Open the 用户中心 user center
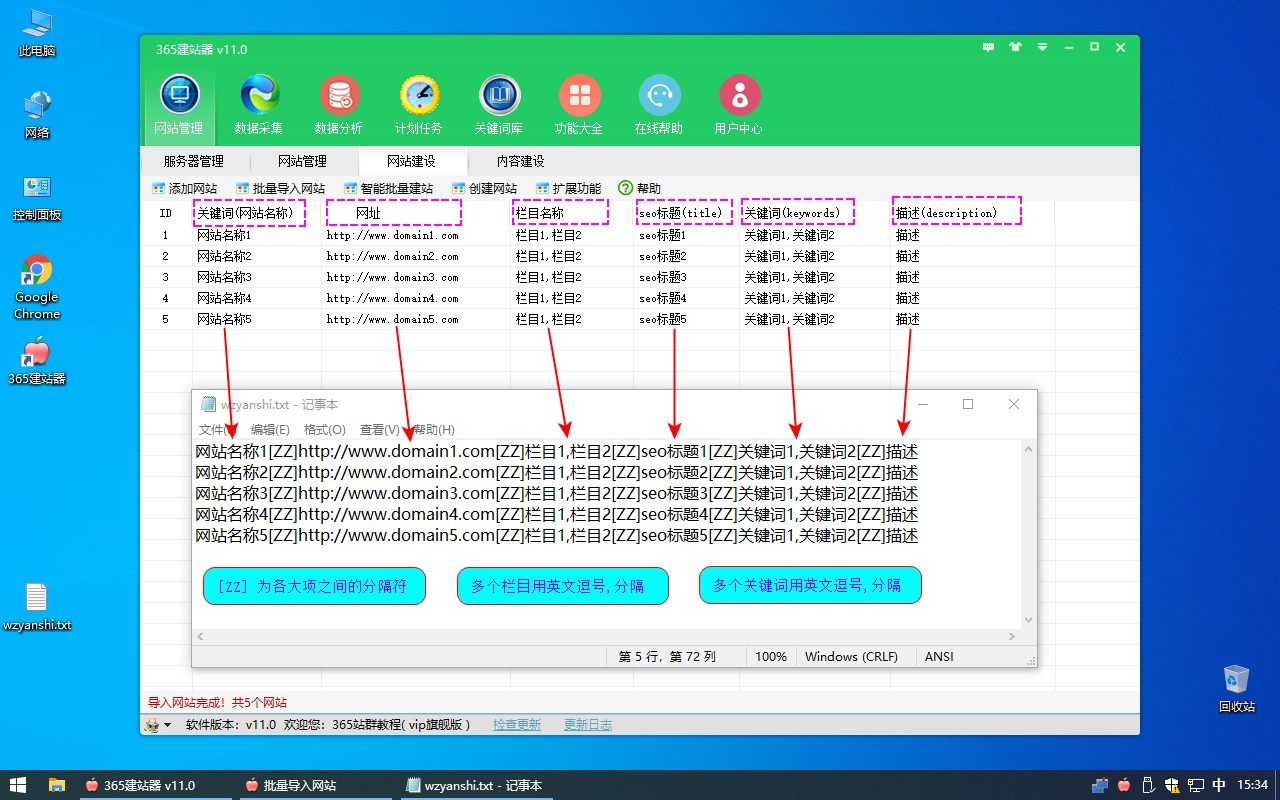The image size is (1280, 800). point(739,105)
